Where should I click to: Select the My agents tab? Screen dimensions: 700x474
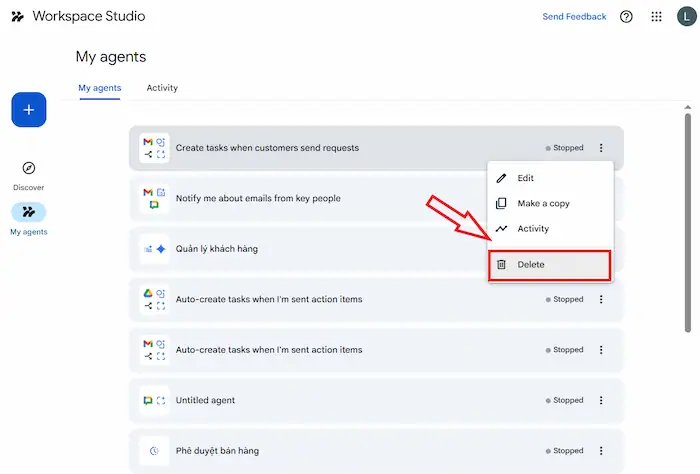tap(100, 88)
